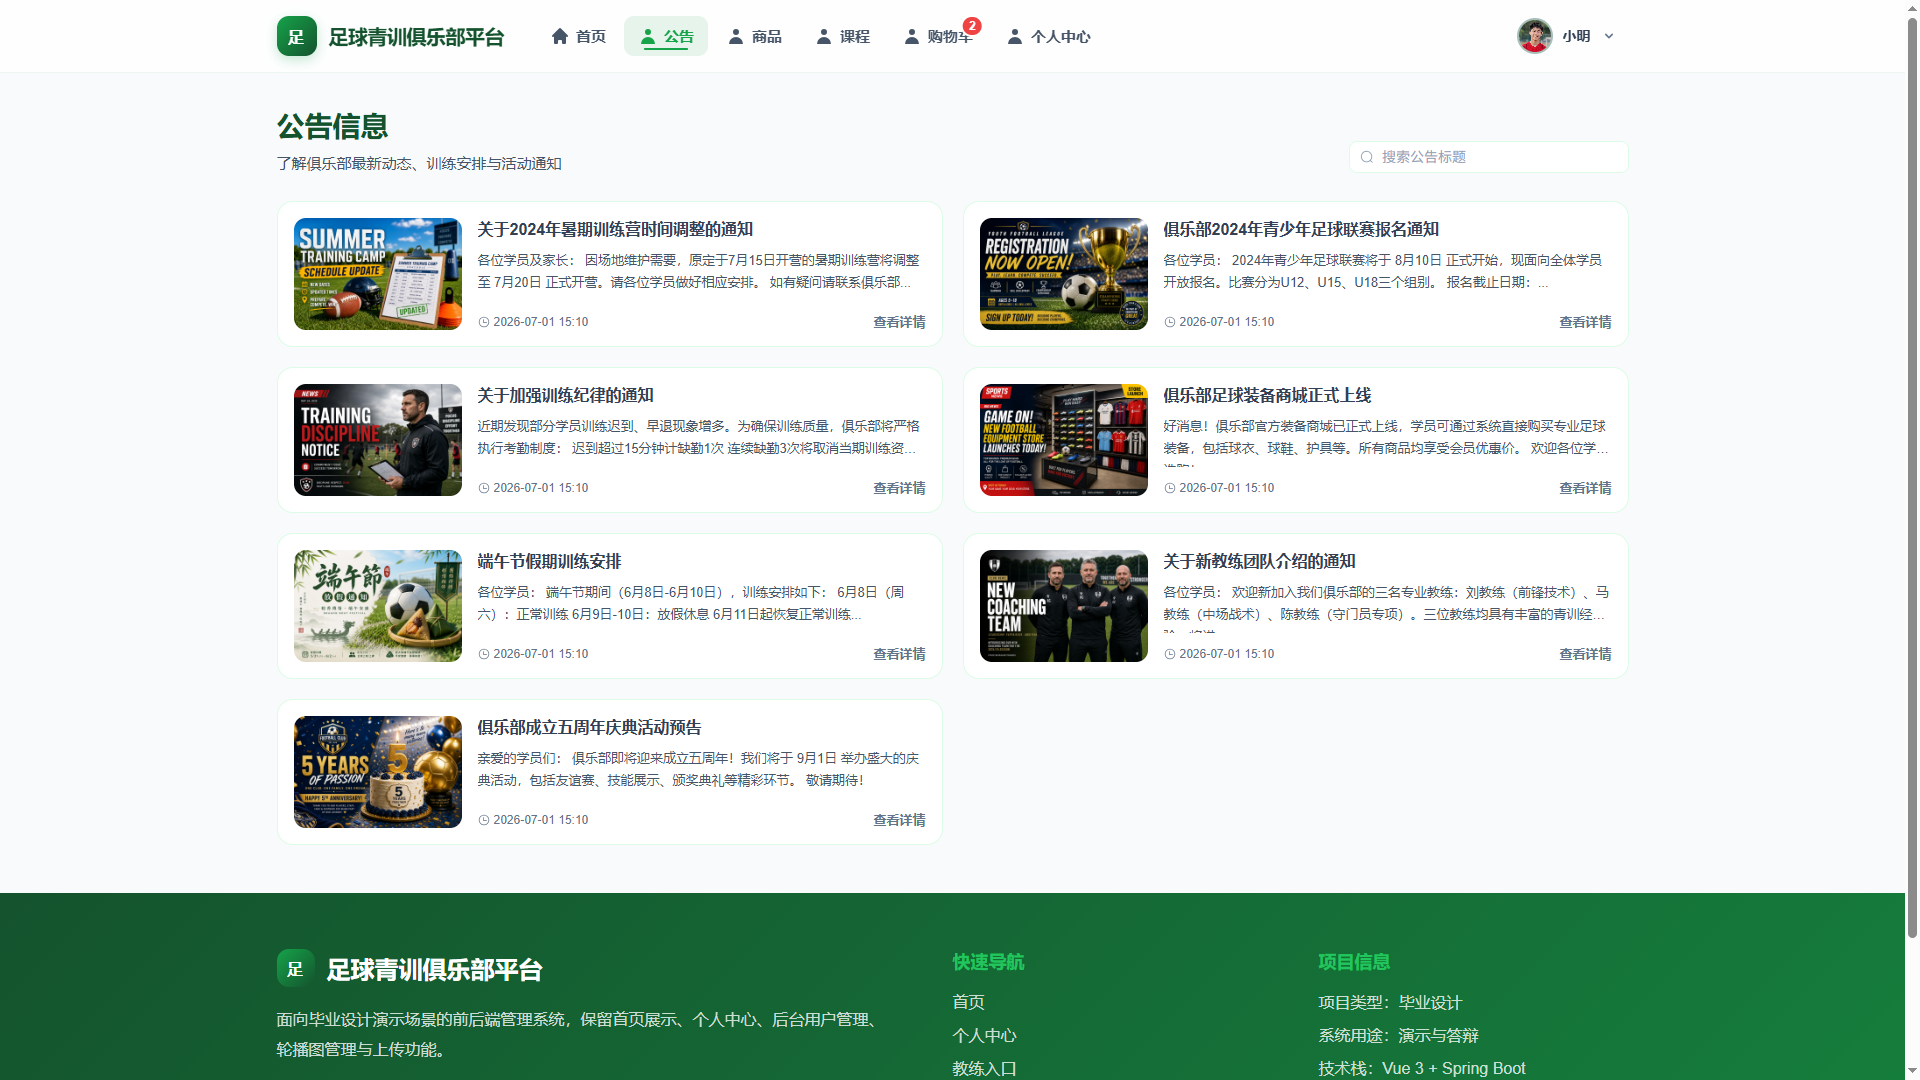Click the New Coaching Team thumbnail
This screenshot has width=1920, height=1080.
point(1064,606)
